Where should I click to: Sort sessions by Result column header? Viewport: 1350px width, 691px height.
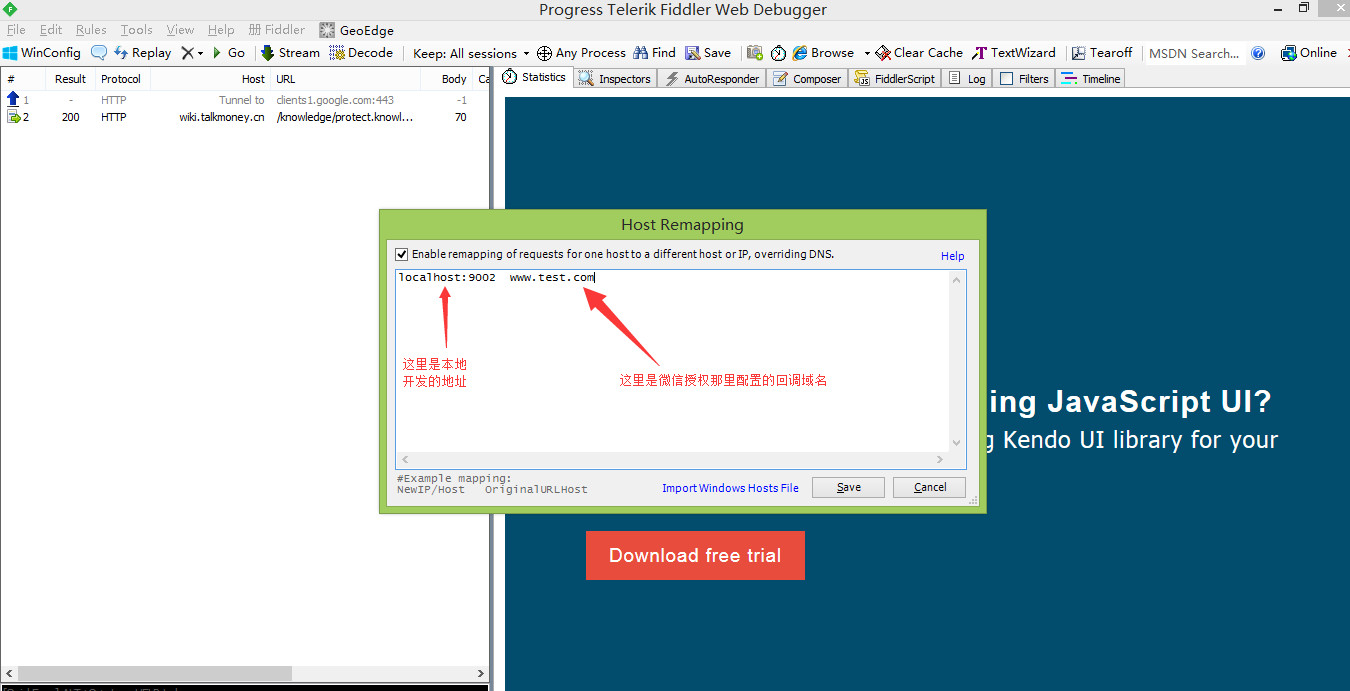point(70,79)
